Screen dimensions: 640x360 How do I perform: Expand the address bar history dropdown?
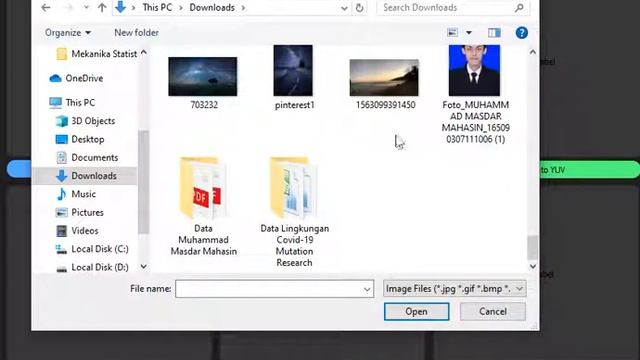(x=344, y=8)
